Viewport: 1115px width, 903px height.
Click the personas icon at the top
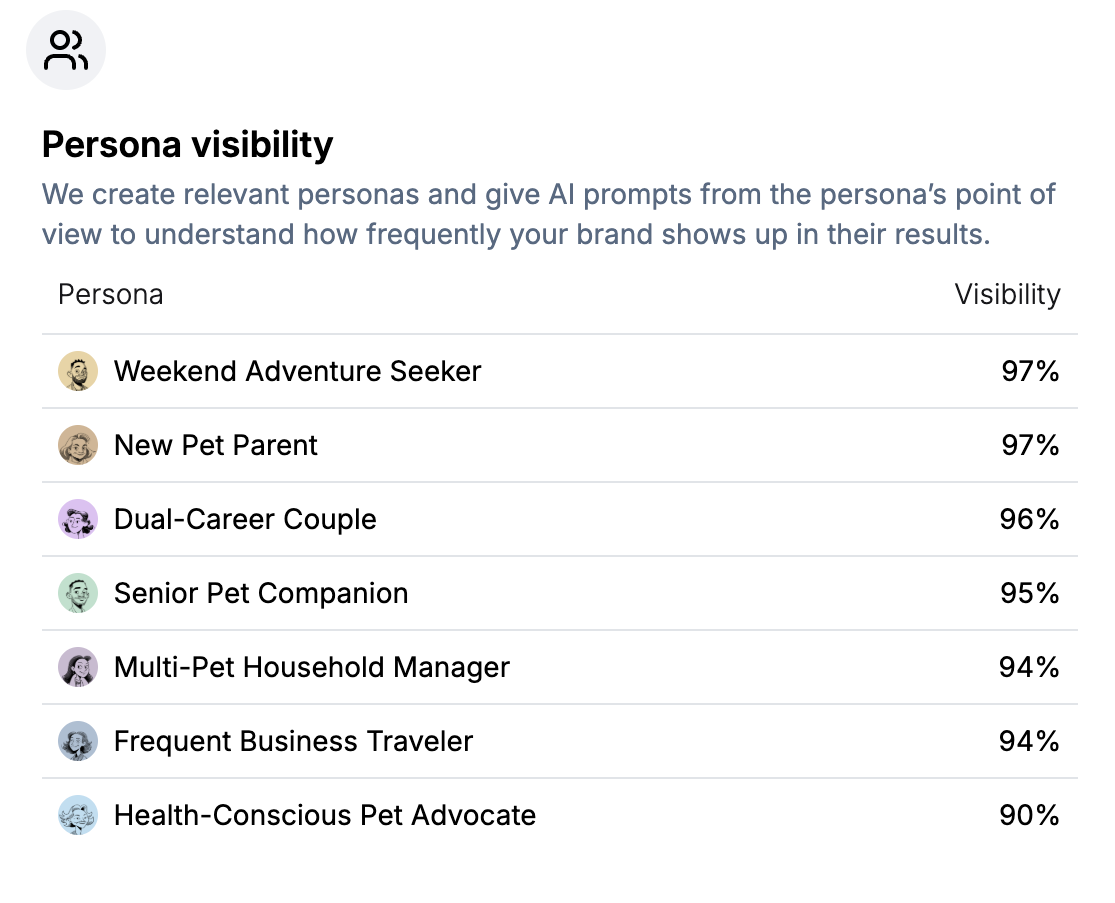pyautogui.click(x=65, y=49)
